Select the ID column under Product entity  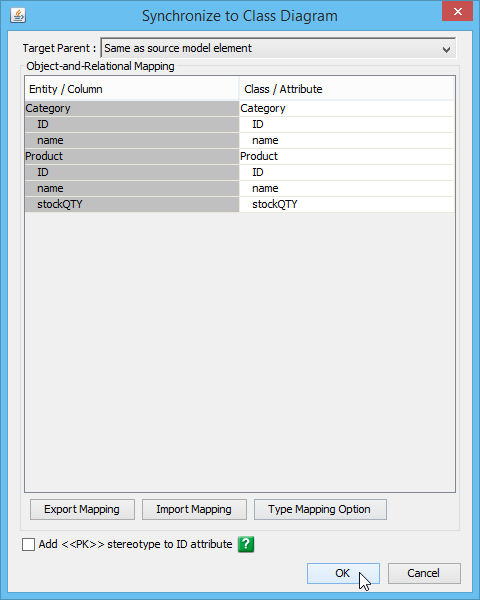coord(132,172)
